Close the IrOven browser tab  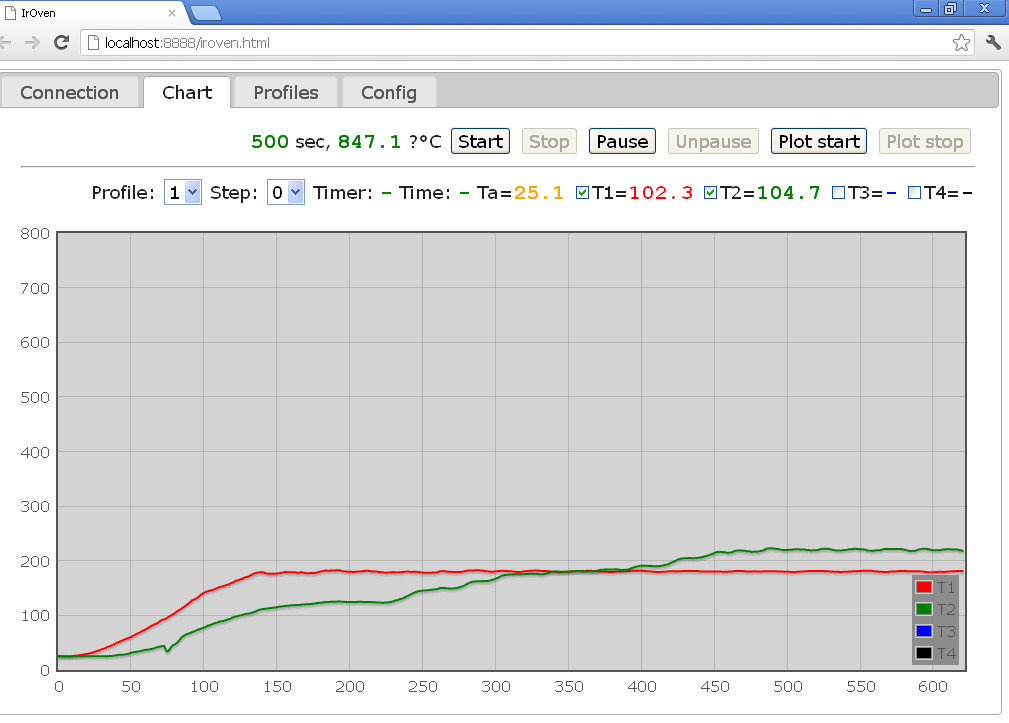171,13
